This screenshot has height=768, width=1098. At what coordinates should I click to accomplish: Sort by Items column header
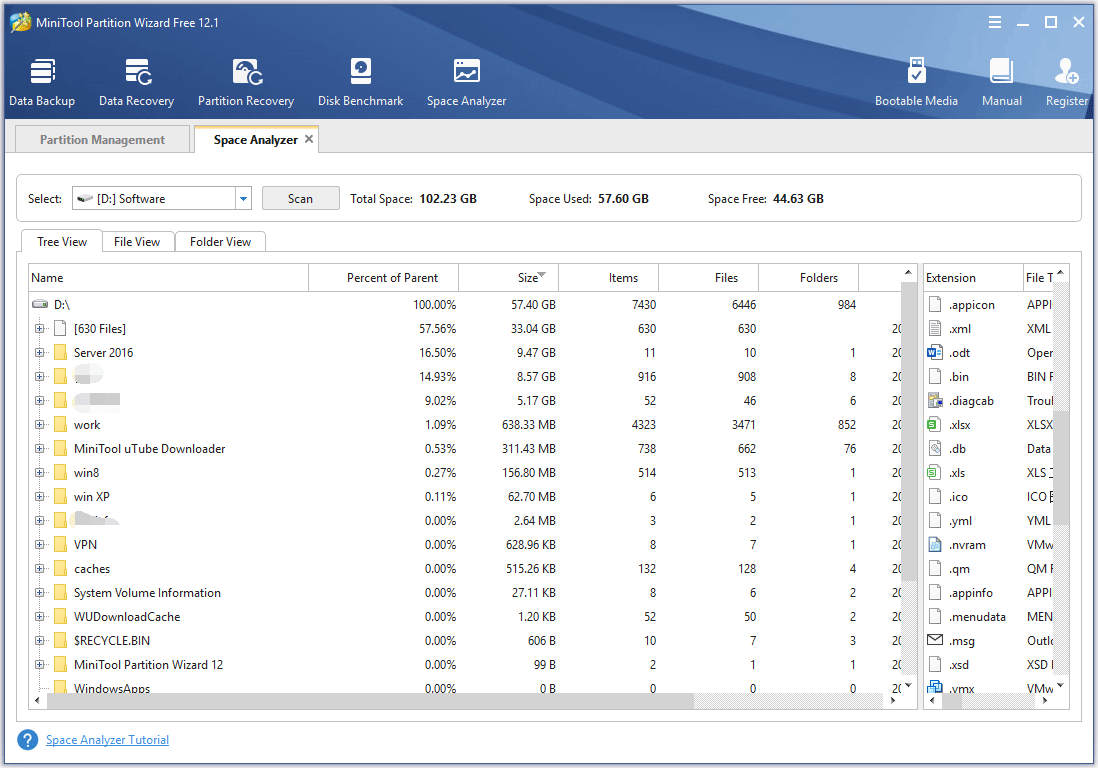(x=609, y=277)
